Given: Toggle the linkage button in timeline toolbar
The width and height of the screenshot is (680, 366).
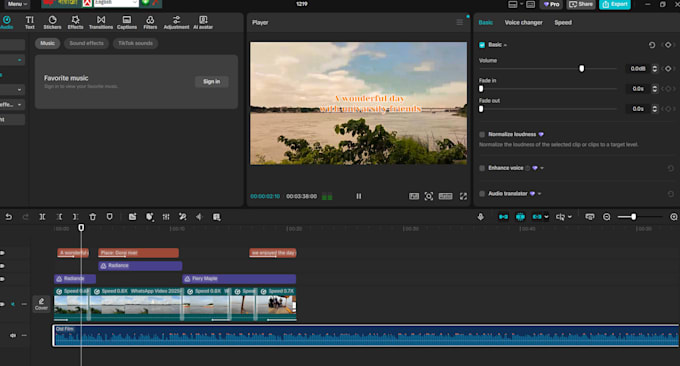Looking at the screenshot, I should click(537, 217).
